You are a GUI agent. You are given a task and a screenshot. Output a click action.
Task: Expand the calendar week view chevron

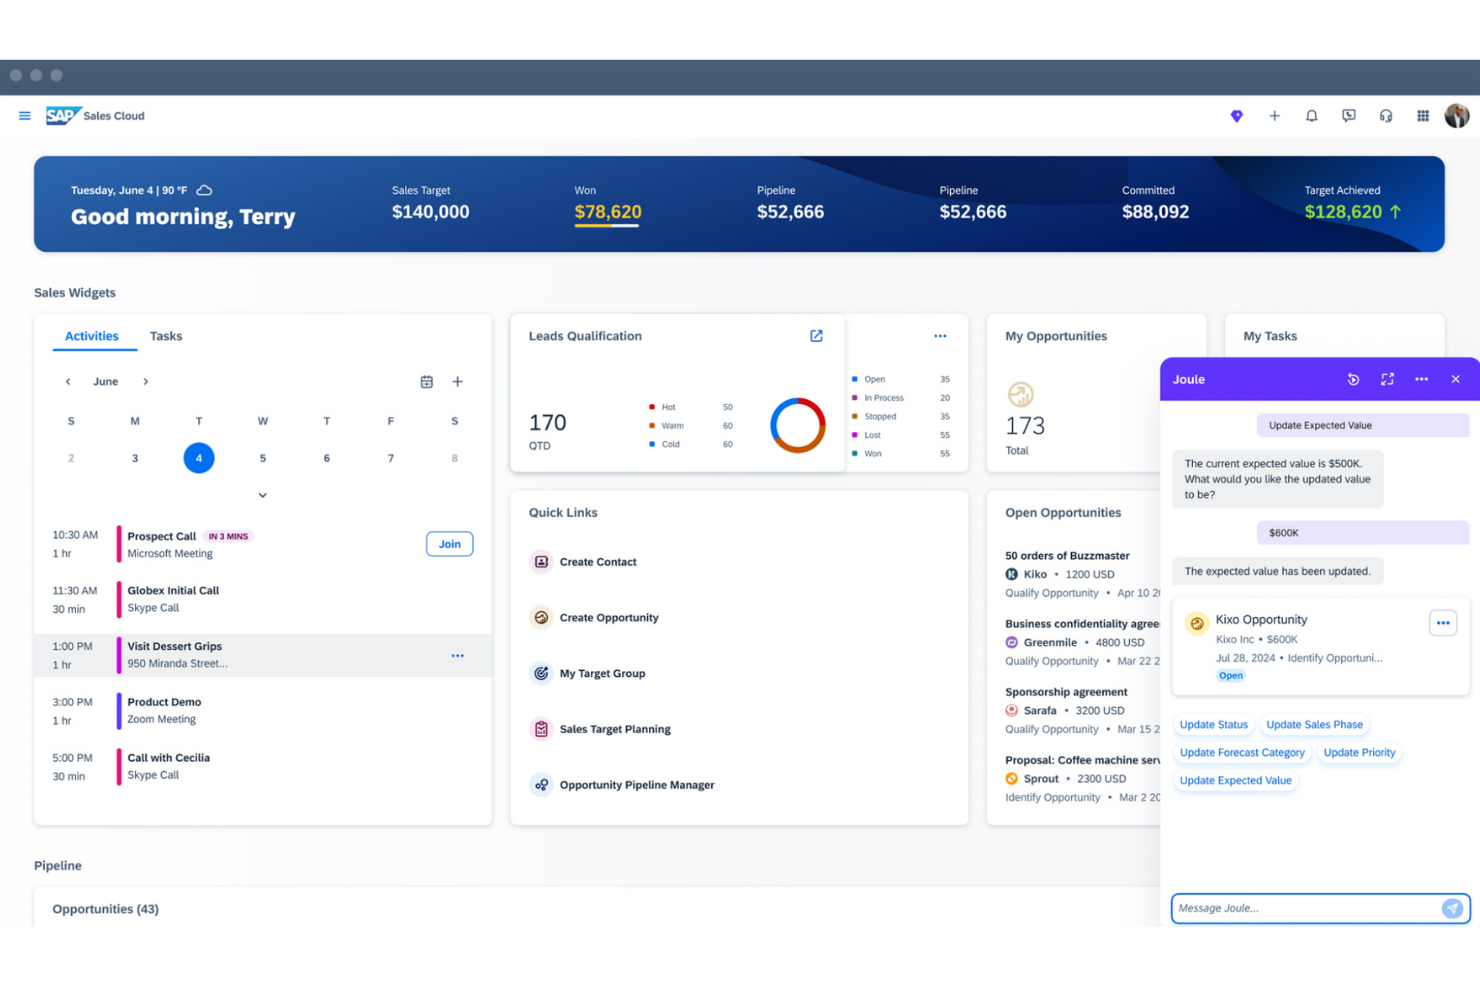click(262, 494)
